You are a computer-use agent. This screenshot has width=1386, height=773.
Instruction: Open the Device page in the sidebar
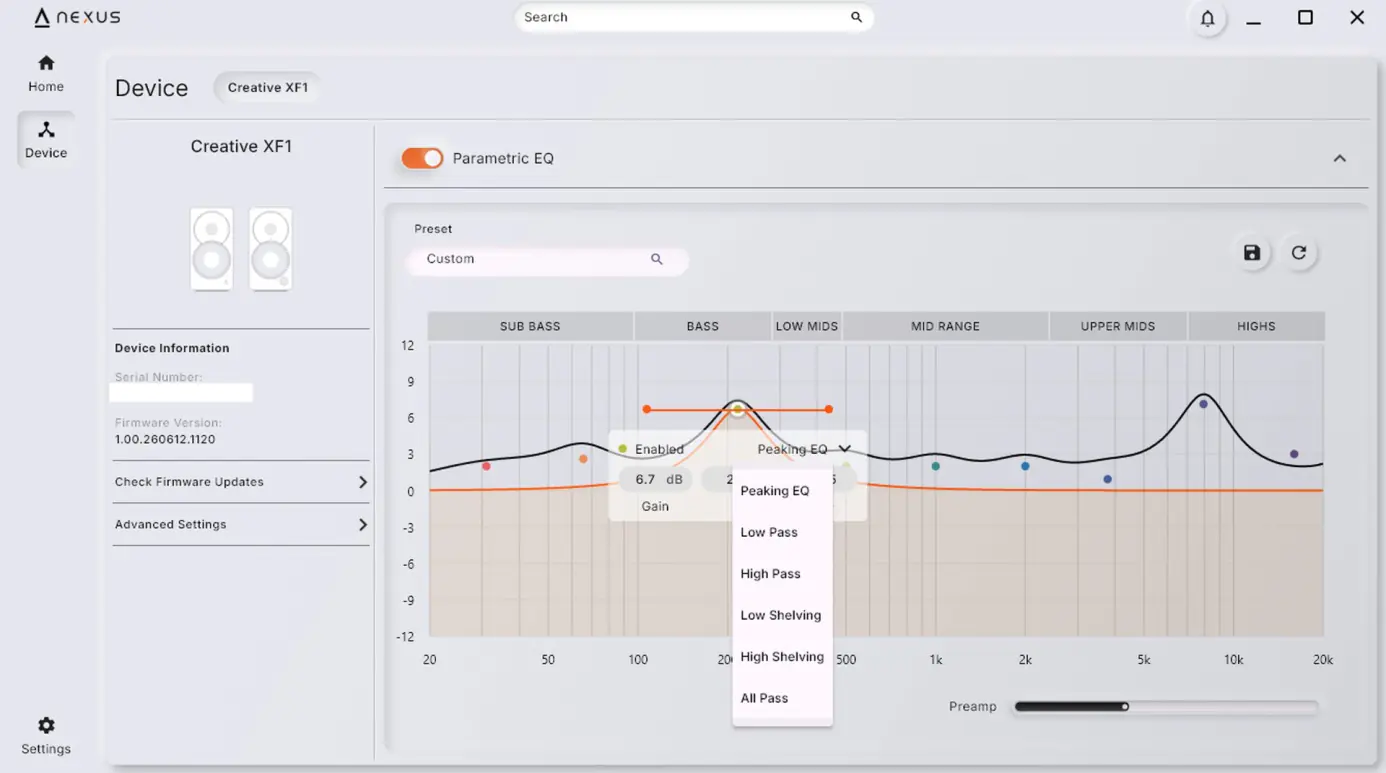pyautogui.click(x=46, y=140)
